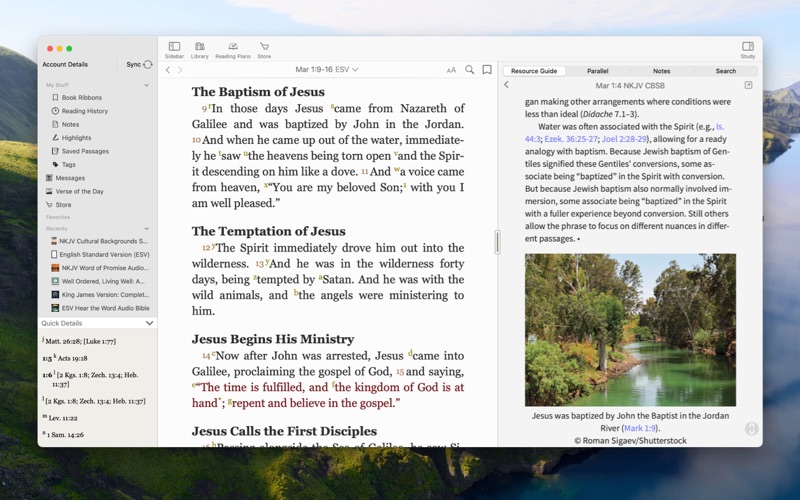Click Mar 1:4 NKJV CBSB title

630,85
